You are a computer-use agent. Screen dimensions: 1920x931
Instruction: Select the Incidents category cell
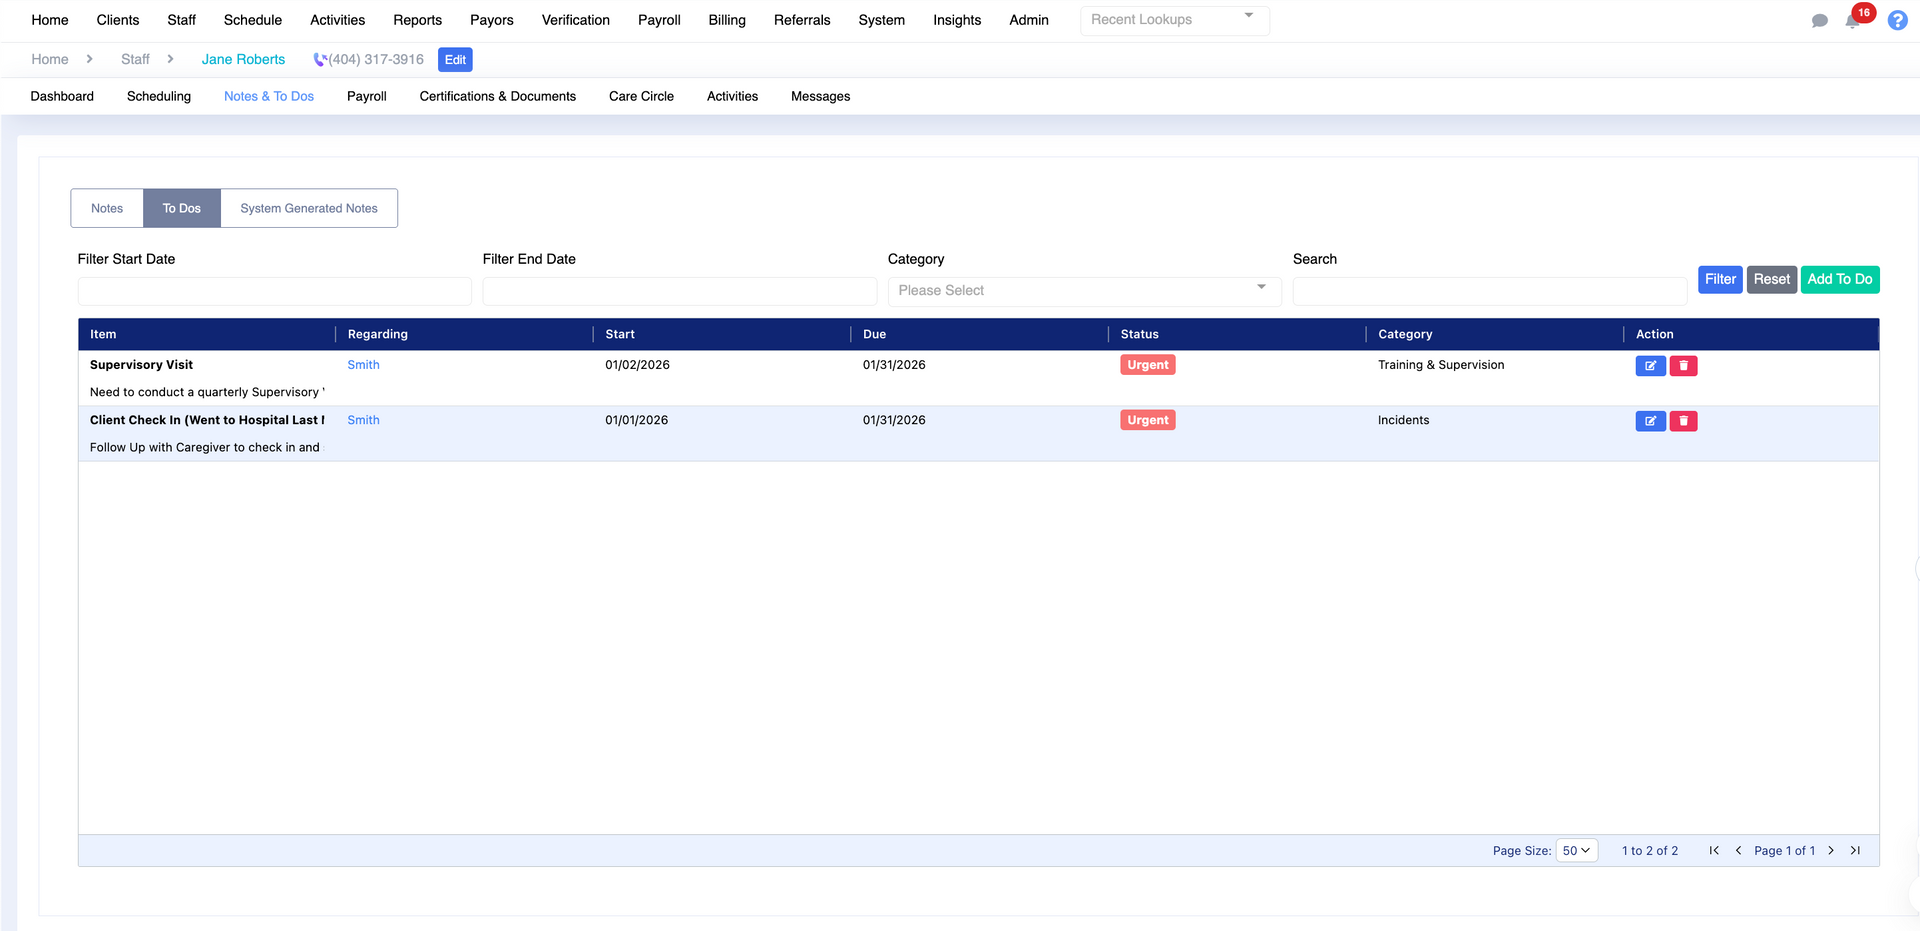(x=1403, y=420)
